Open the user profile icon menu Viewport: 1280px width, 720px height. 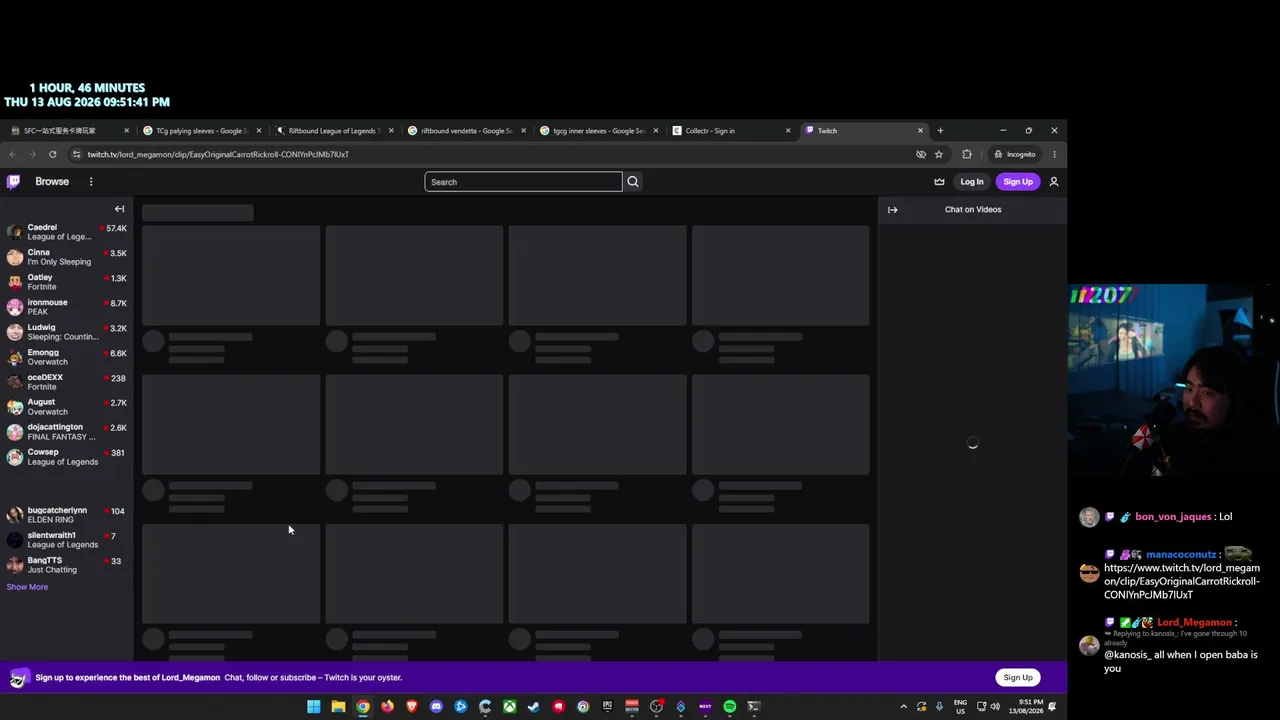tap(1053, 182)
